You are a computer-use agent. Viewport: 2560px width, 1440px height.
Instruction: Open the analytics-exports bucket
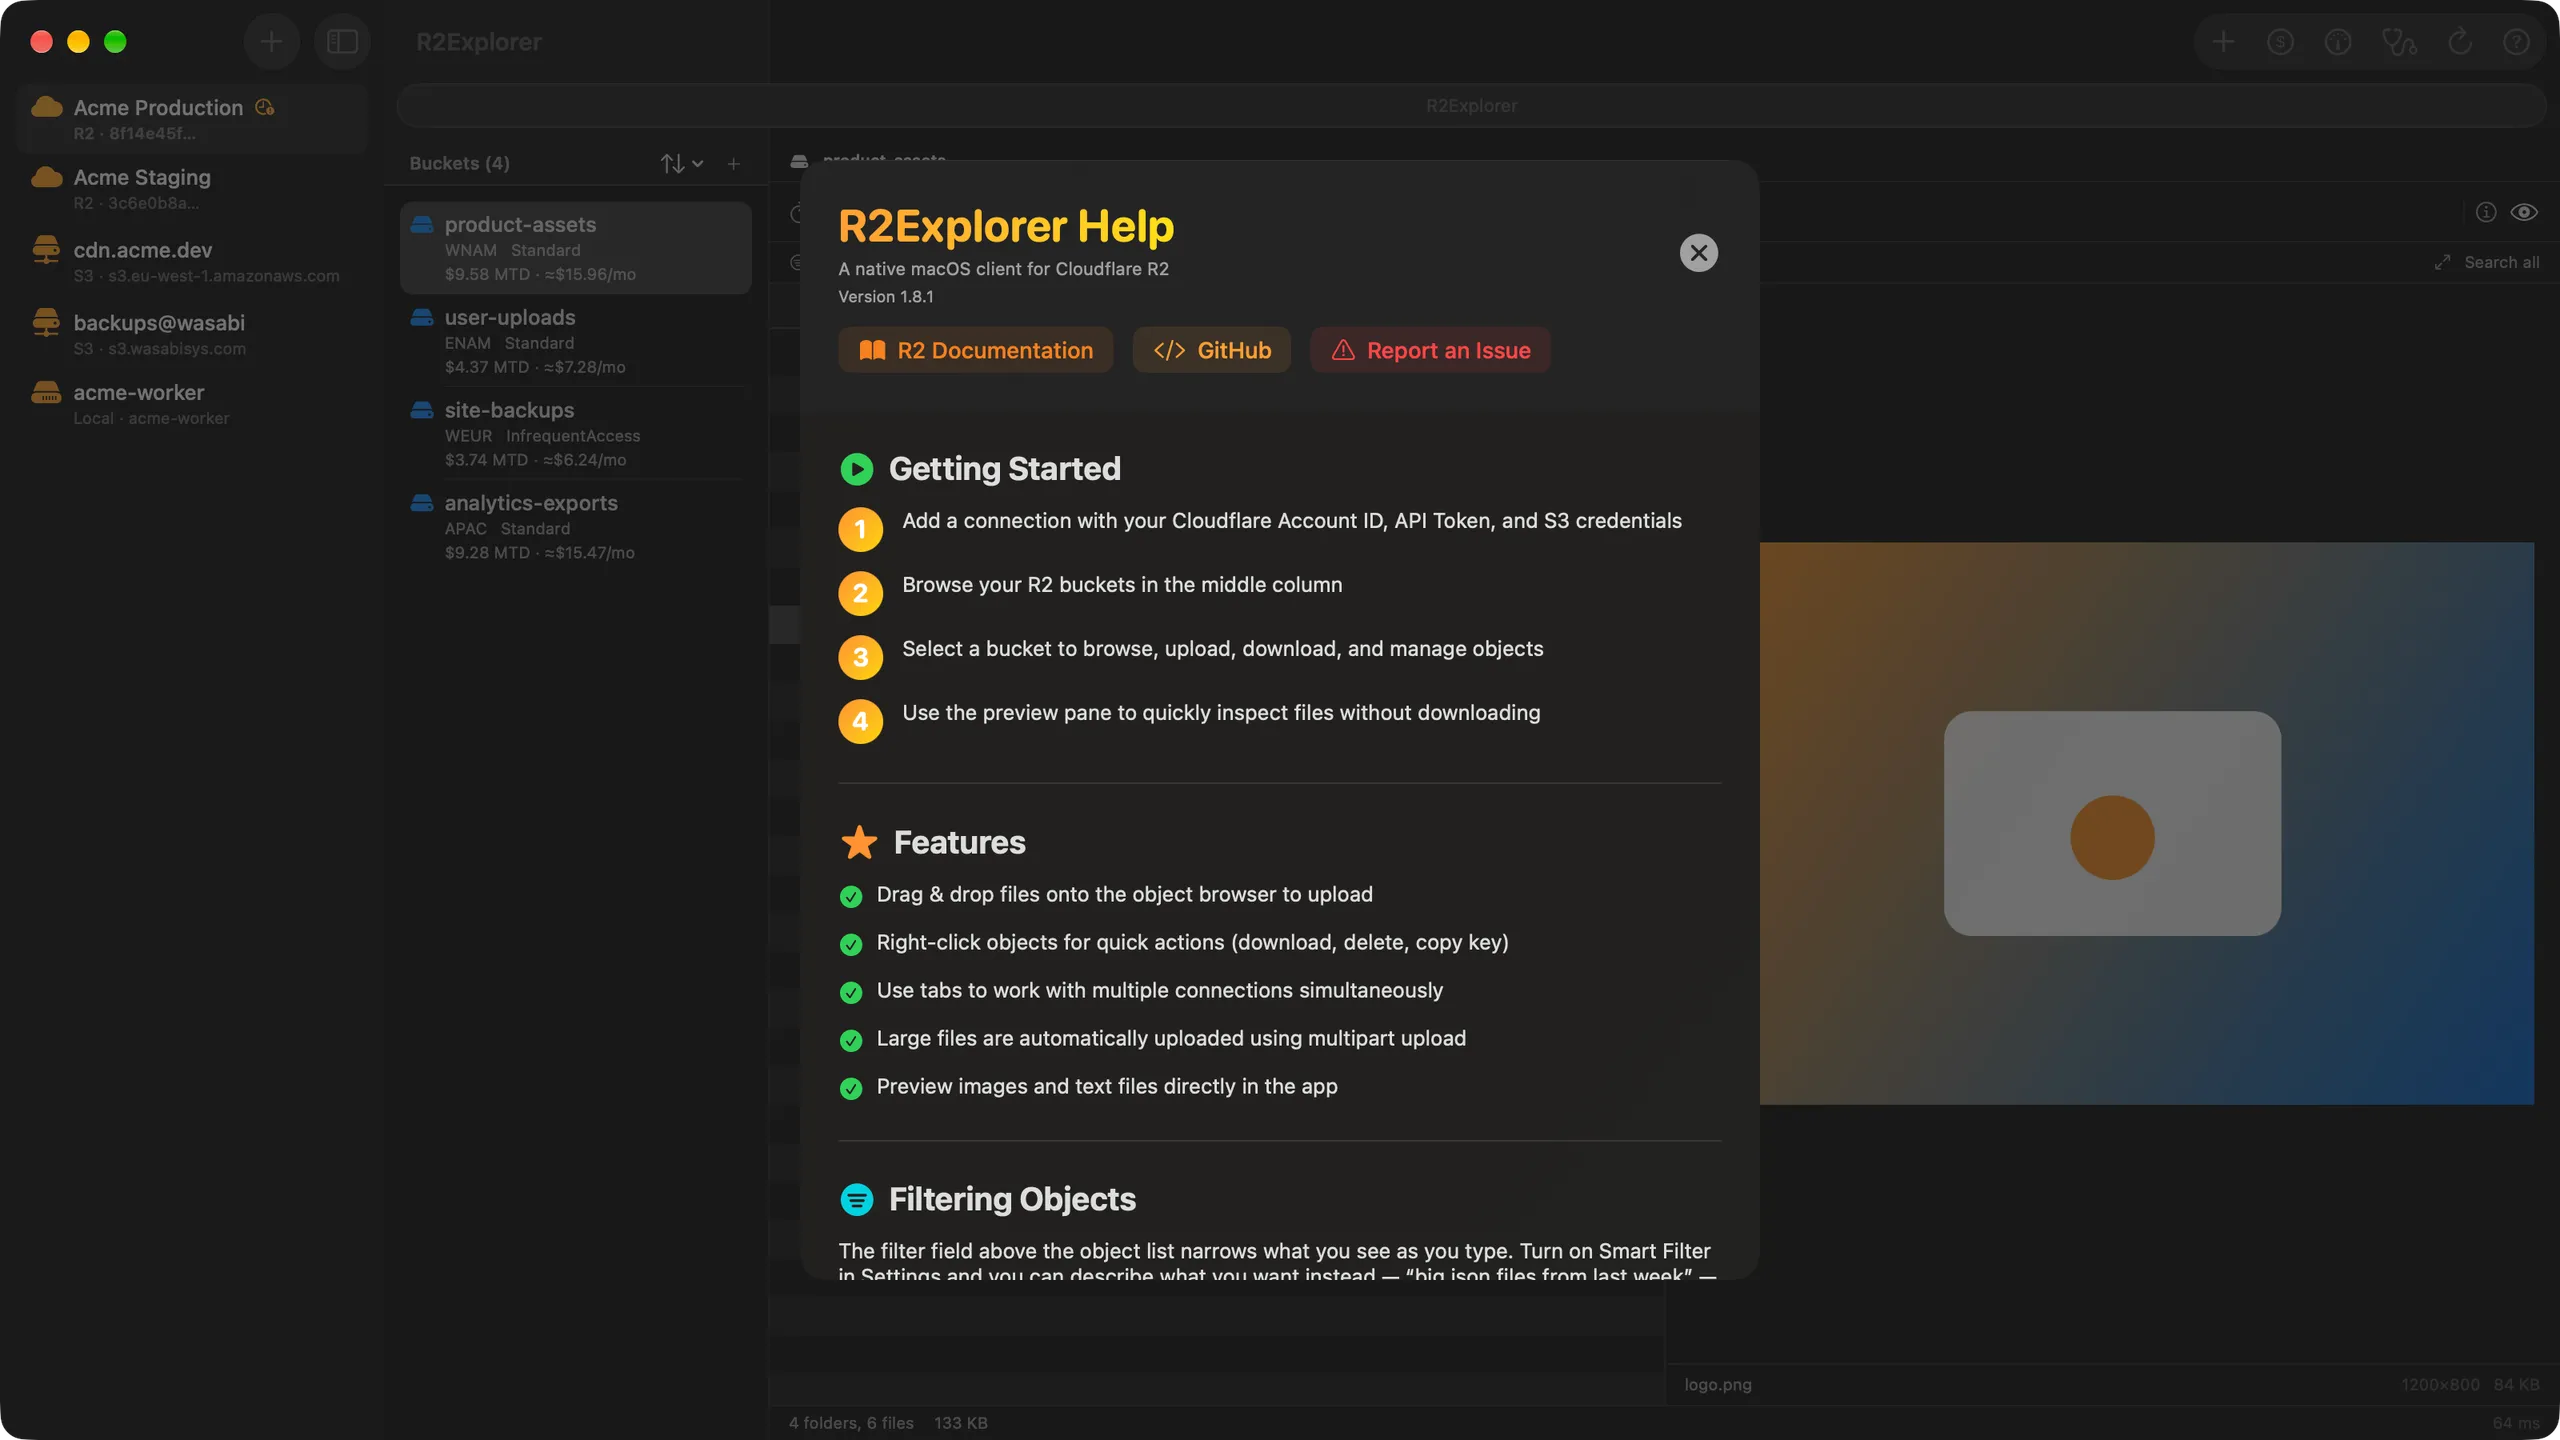[575, 527]
